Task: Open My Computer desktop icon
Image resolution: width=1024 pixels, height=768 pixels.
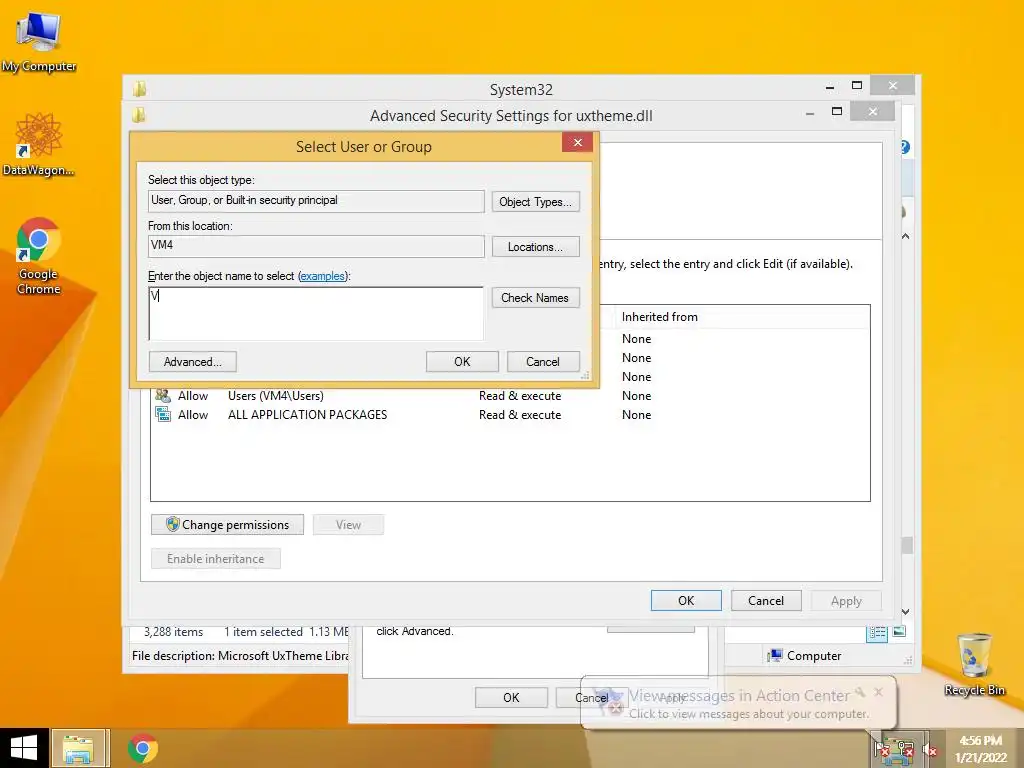Action: click(39, 42)
